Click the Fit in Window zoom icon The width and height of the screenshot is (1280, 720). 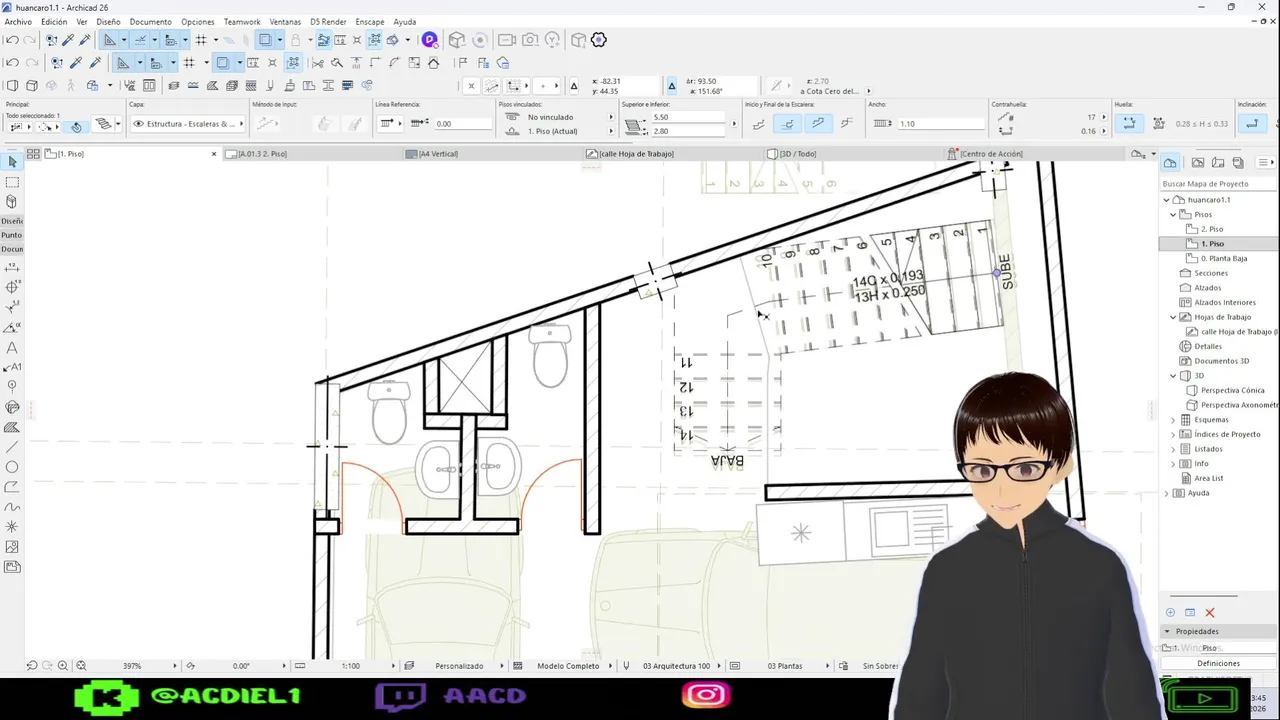tap(81, 666)
